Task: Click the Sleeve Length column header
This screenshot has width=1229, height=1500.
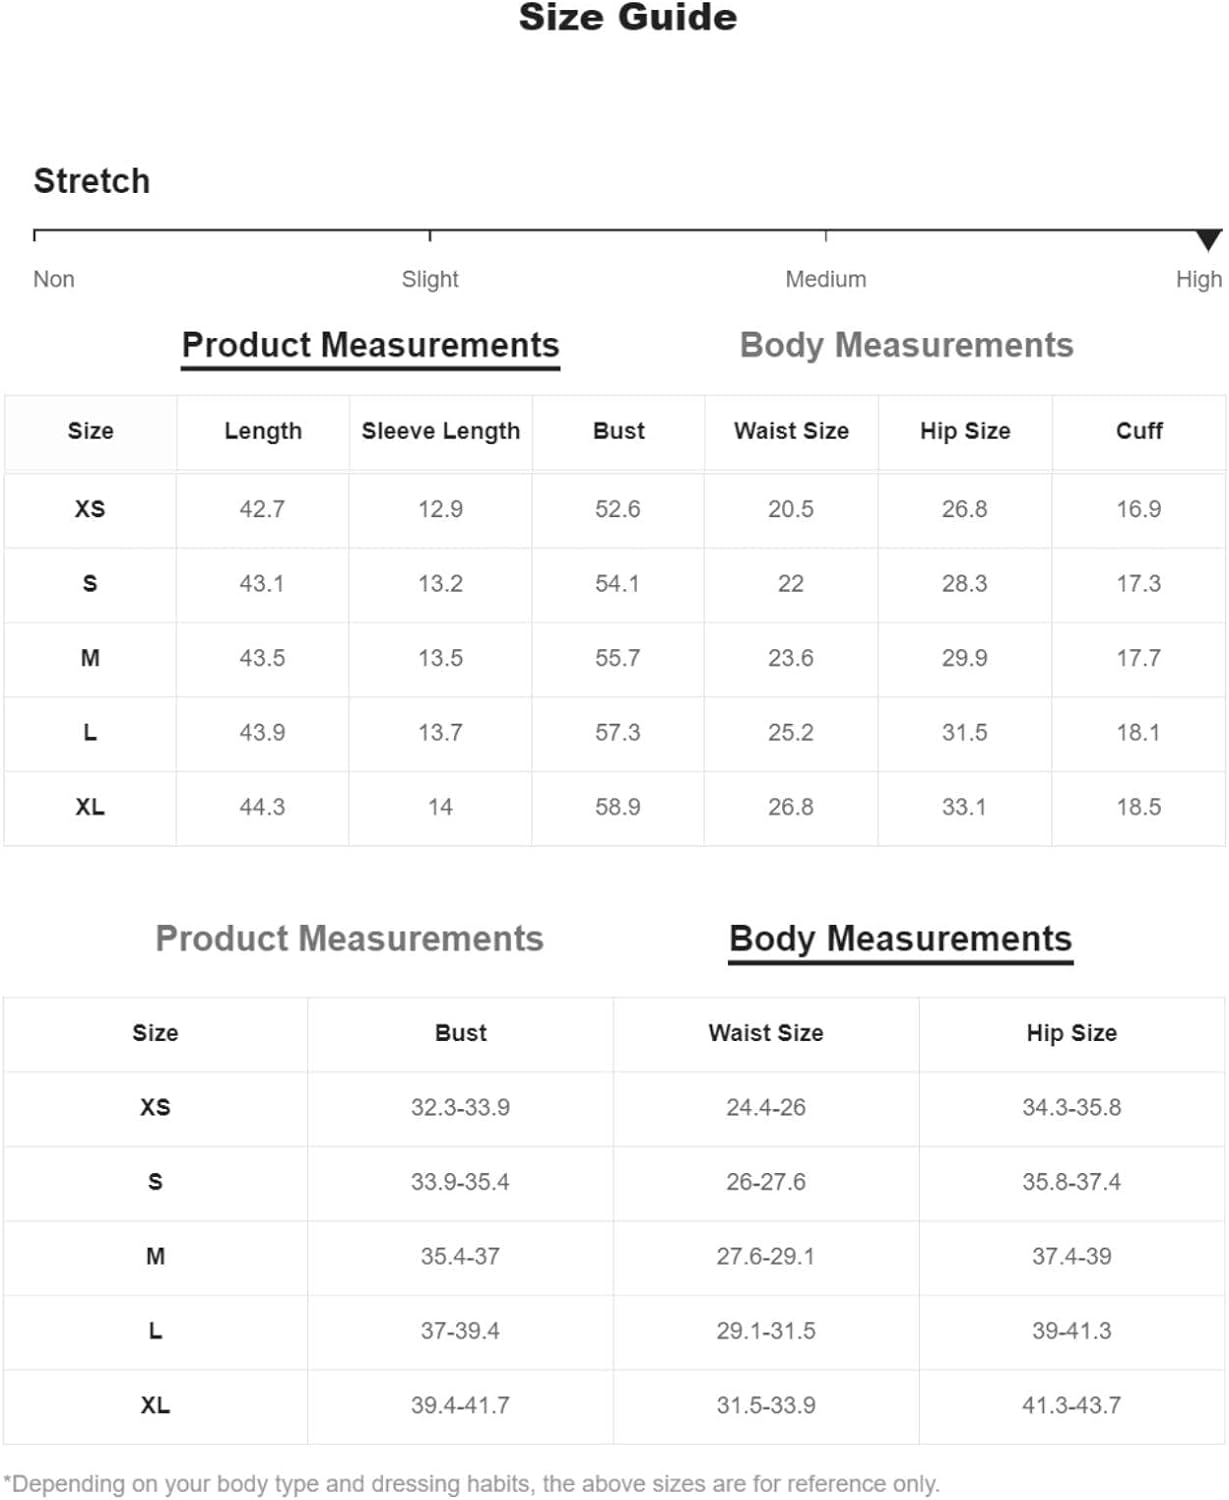Action: tap(440, 431)
